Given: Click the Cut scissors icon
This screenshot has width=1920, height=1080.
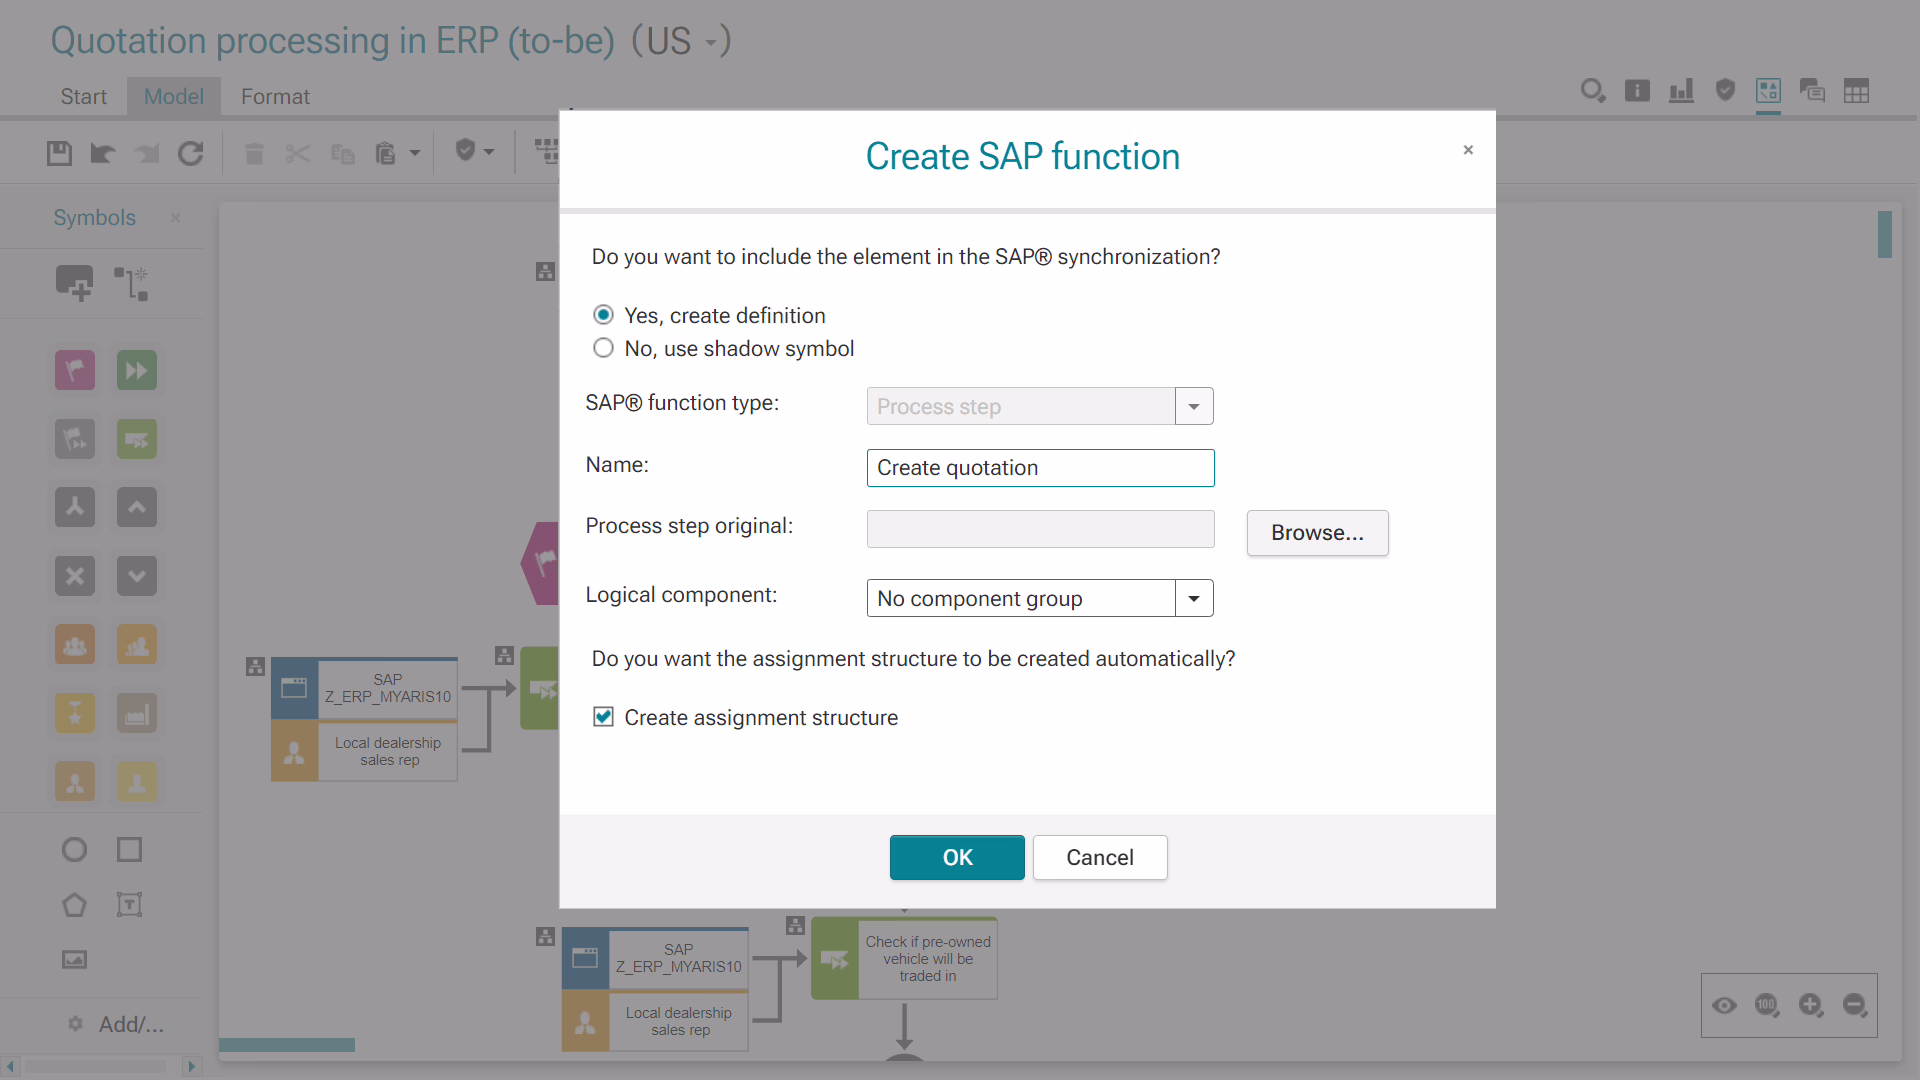Looking at the screenshot, I should point(298,153).
